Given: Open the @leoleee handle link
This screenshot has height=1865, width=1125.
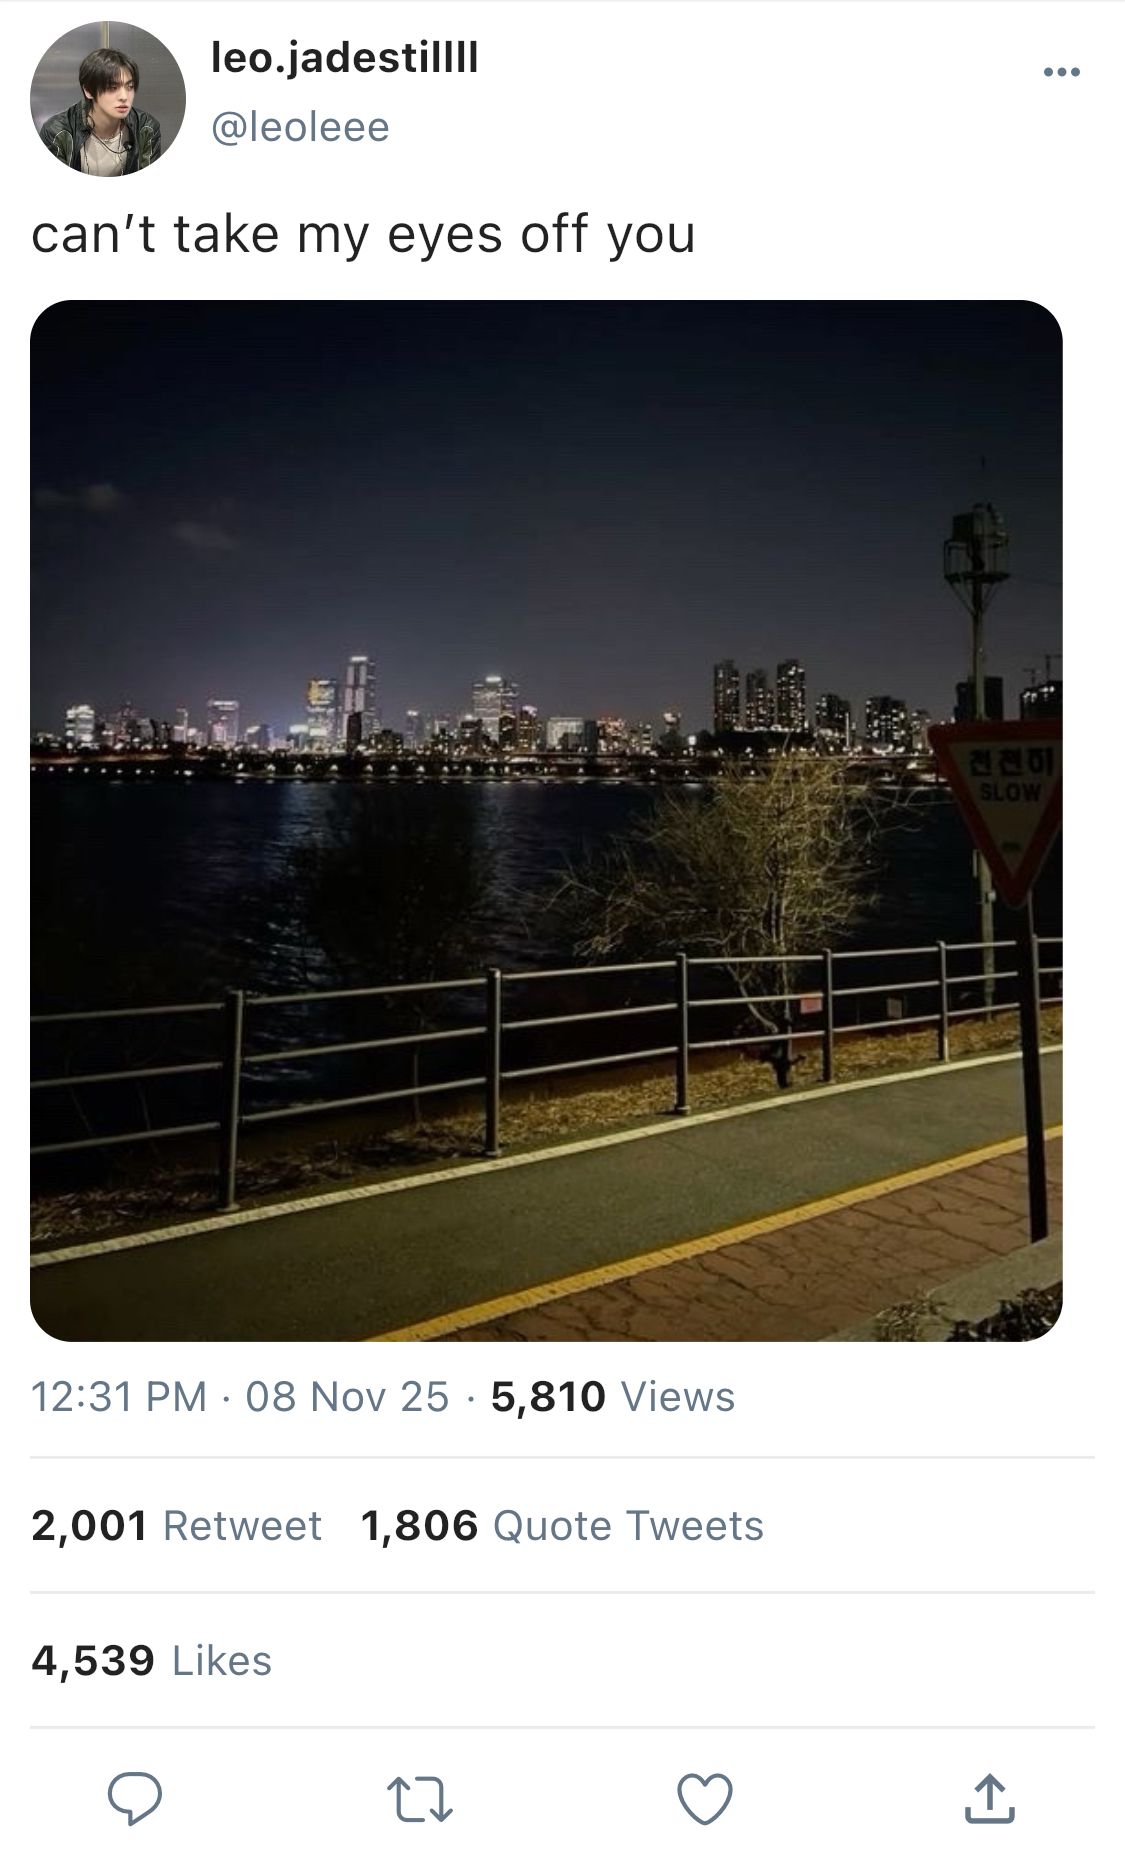Looking at the screenshot, I should coord(300,127).
